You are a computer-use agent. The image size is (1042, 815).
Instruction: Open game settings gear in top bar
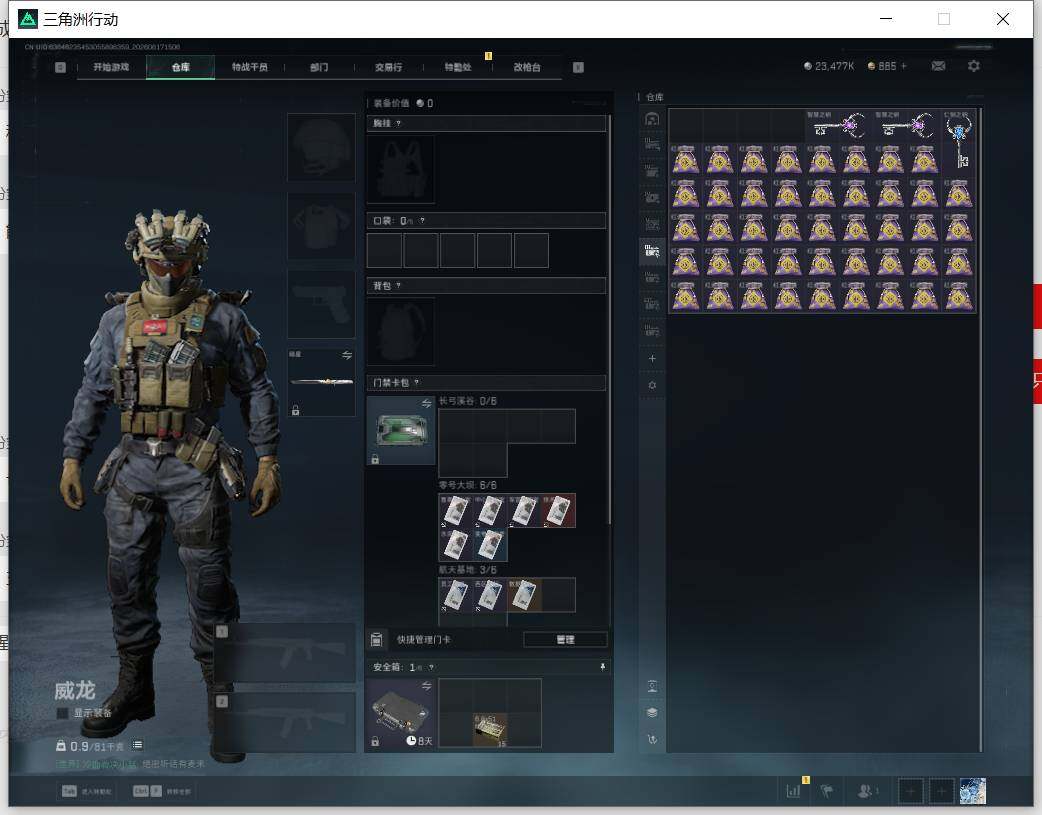974,66
